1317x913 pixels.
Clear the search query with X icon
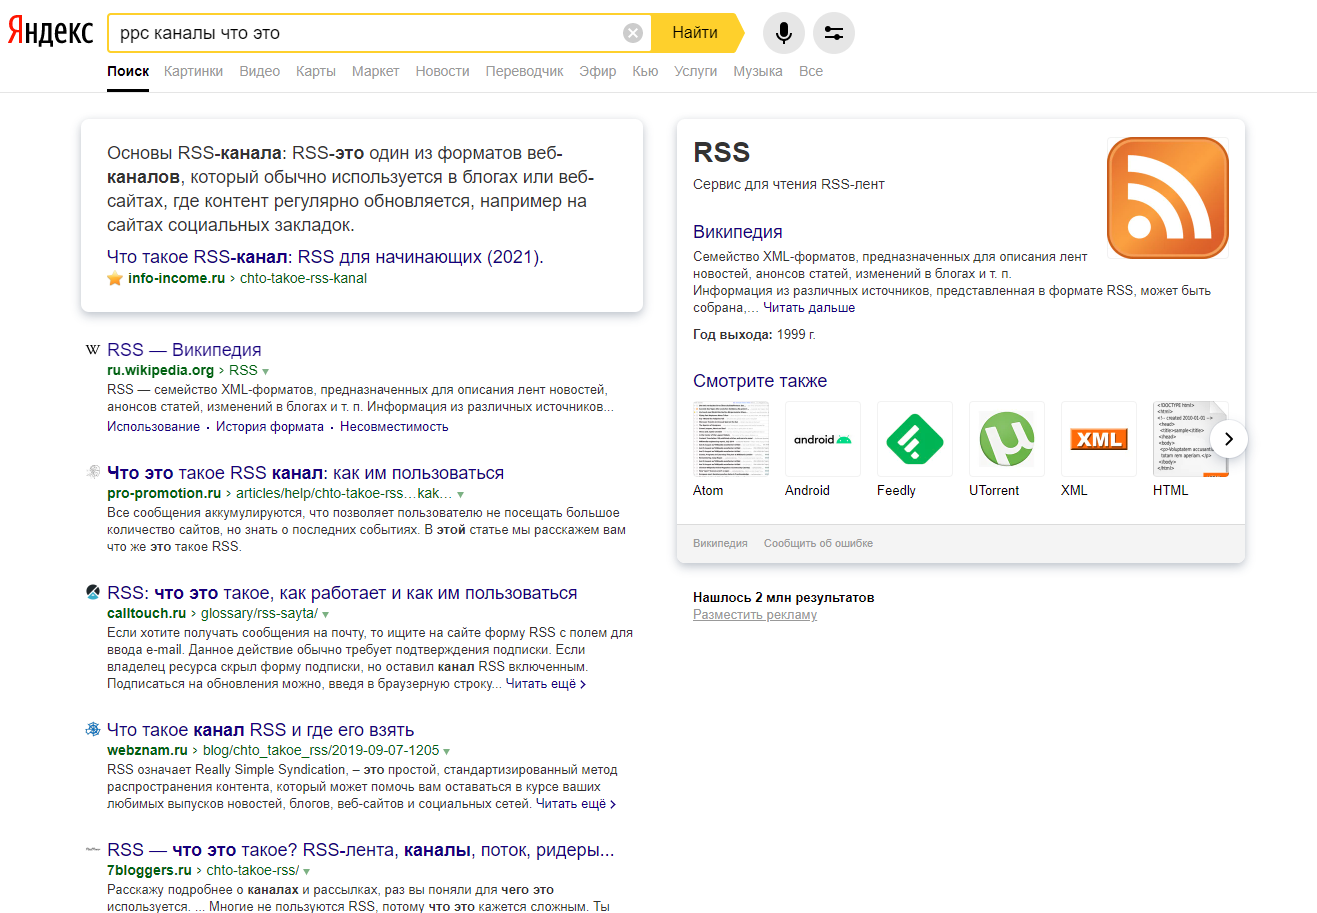click(633, 33)
